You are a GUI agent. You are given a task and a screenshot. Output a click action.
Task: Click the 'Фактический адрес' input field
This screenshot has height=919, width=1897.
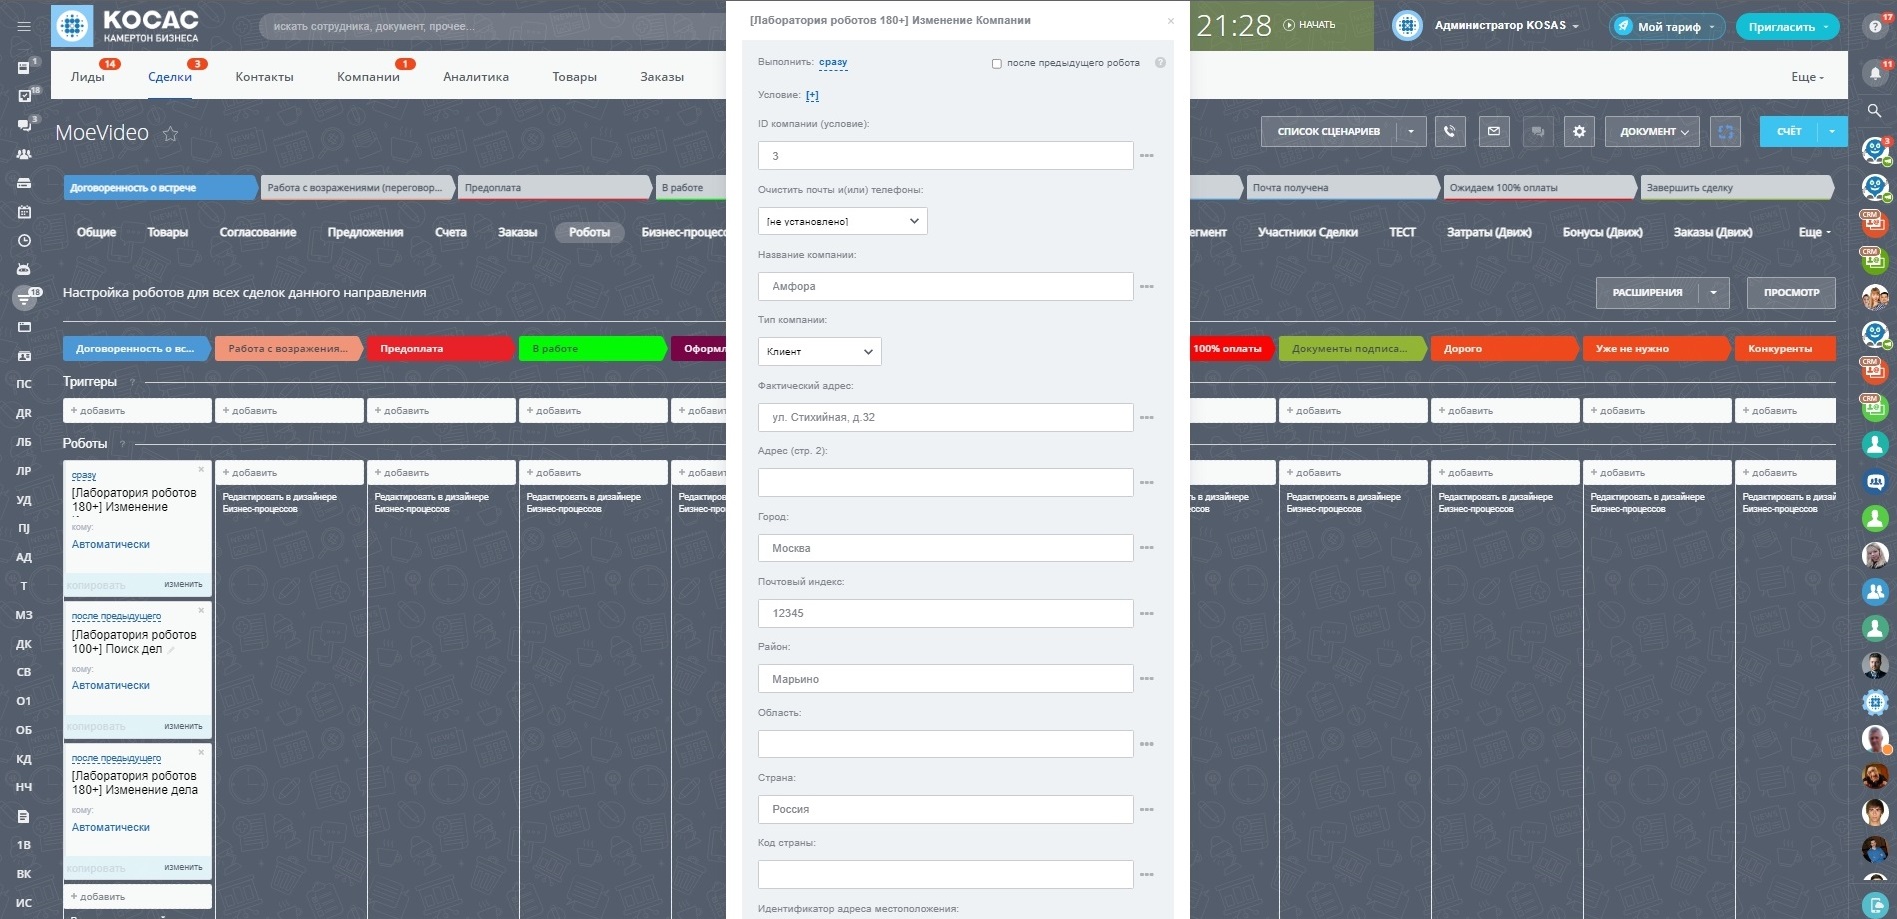(945, 417)
